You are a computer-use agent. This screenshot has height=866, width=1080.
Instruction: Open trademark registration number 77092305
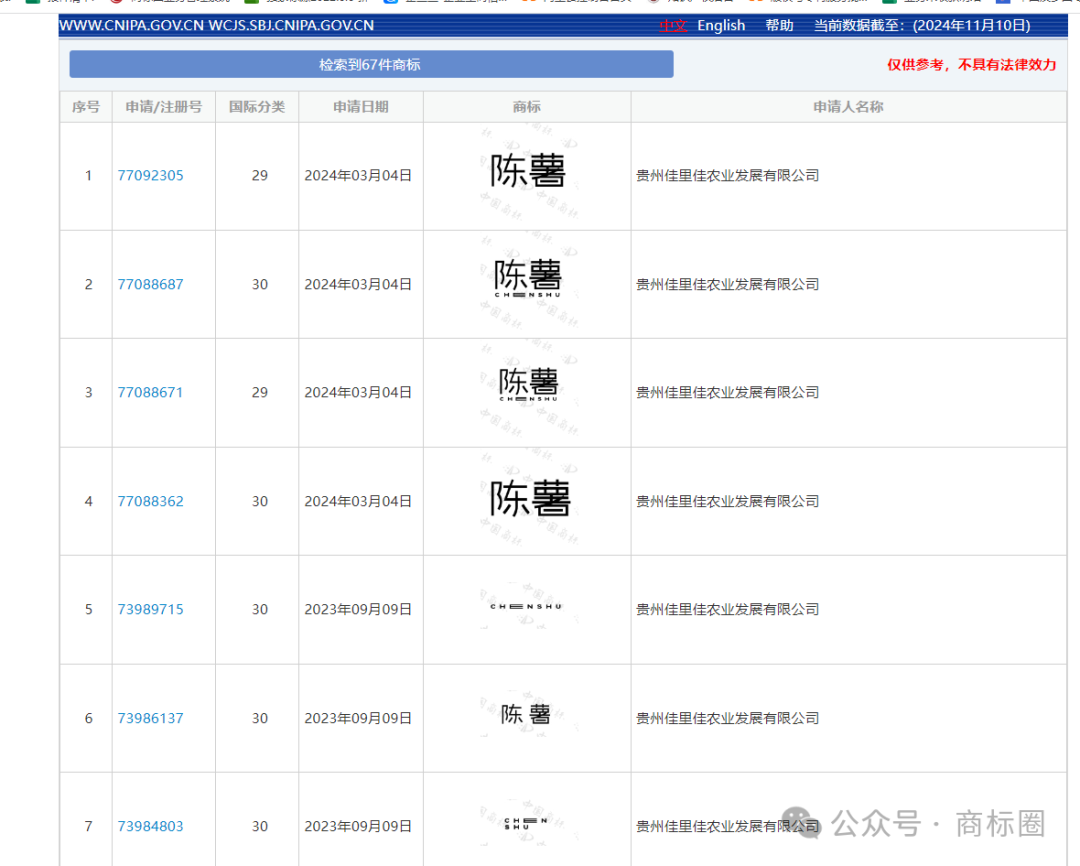pos(150,176)
